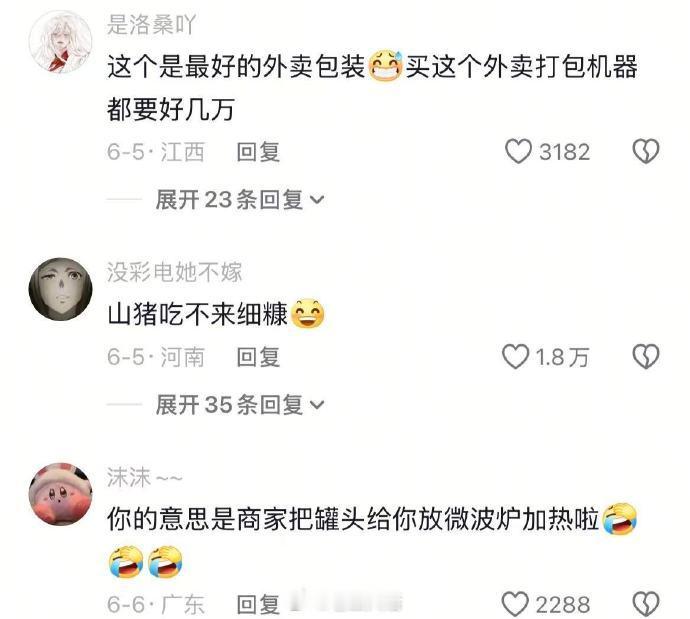Like the comment by 沫沫~~
The height and width of the screenshot is (619, 690).
click(x=515, y=604)
